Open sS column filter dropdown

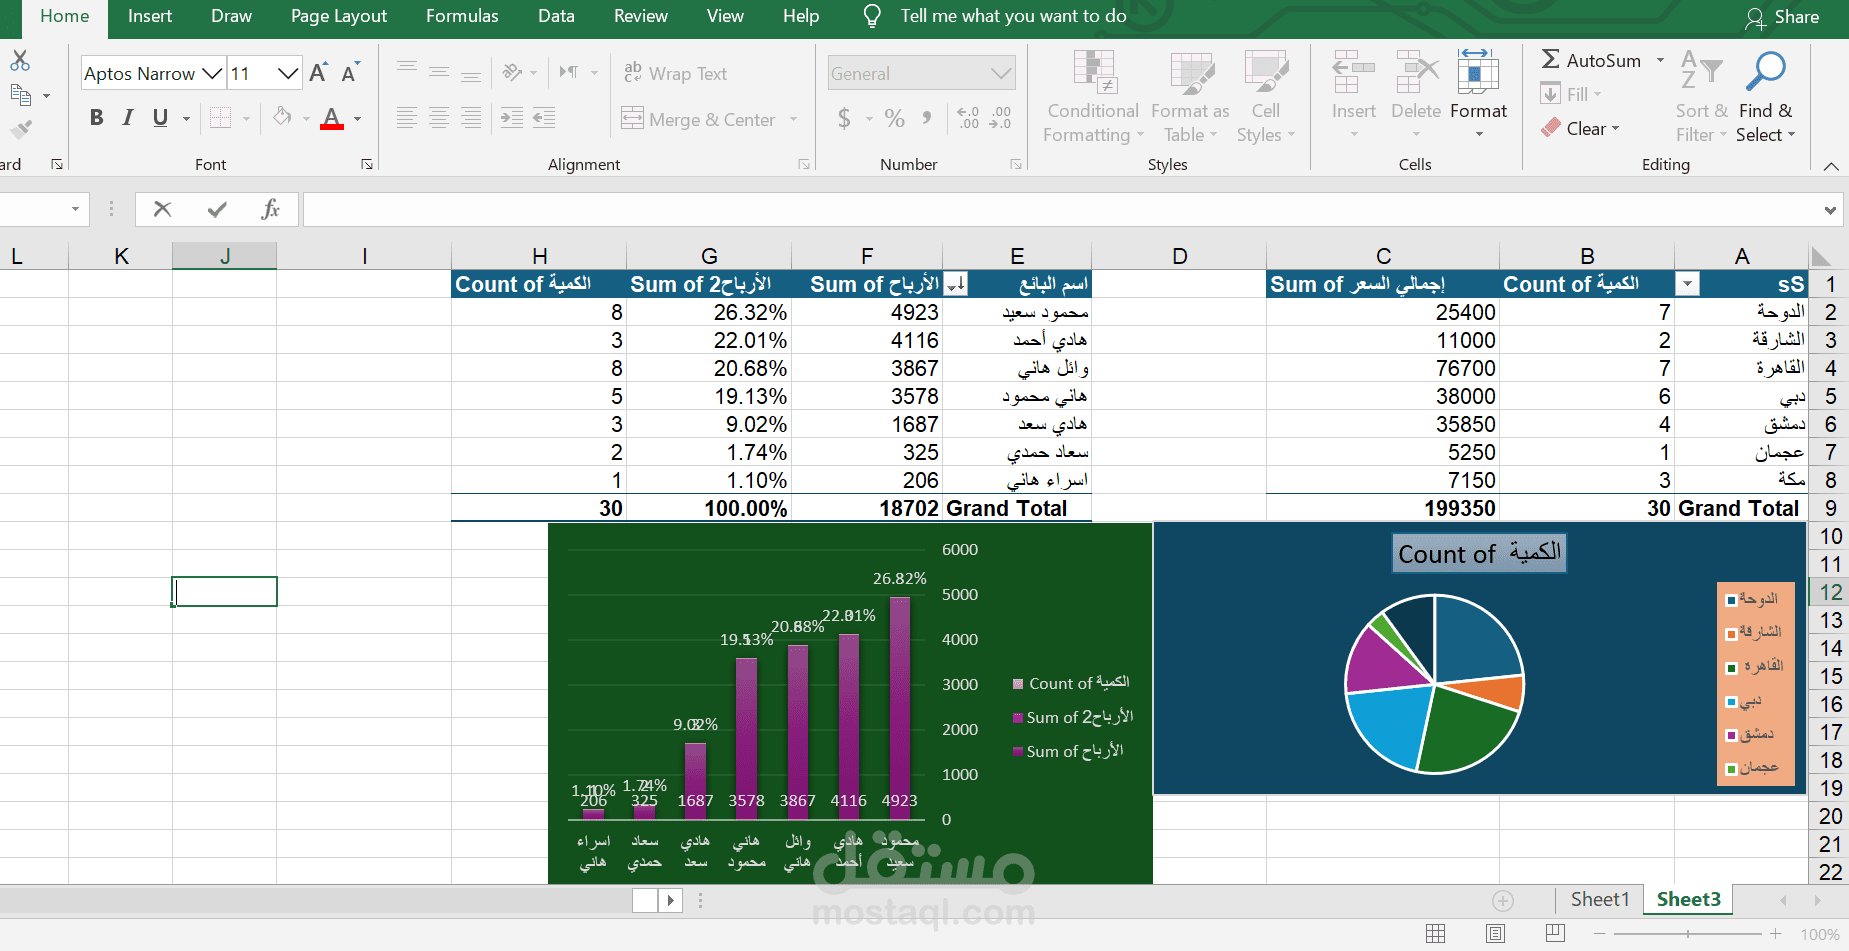(1687, 284)
